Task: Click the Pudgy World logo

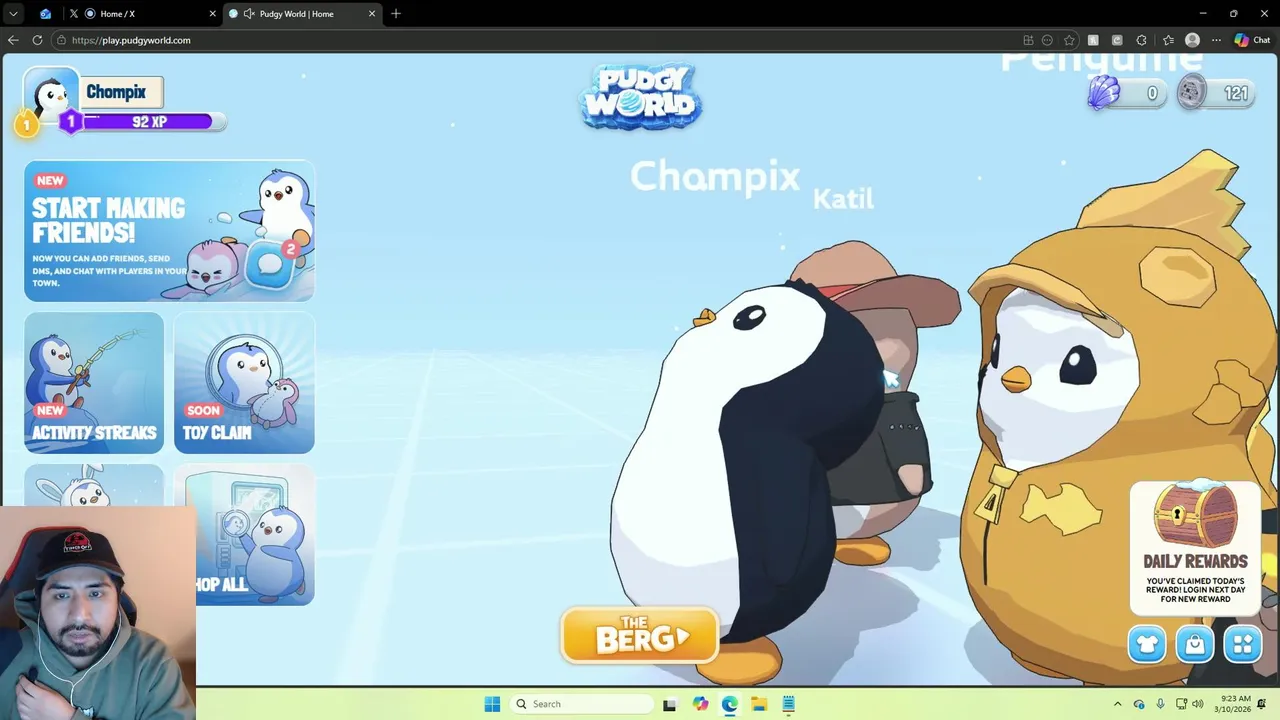Action: point(640,97)
